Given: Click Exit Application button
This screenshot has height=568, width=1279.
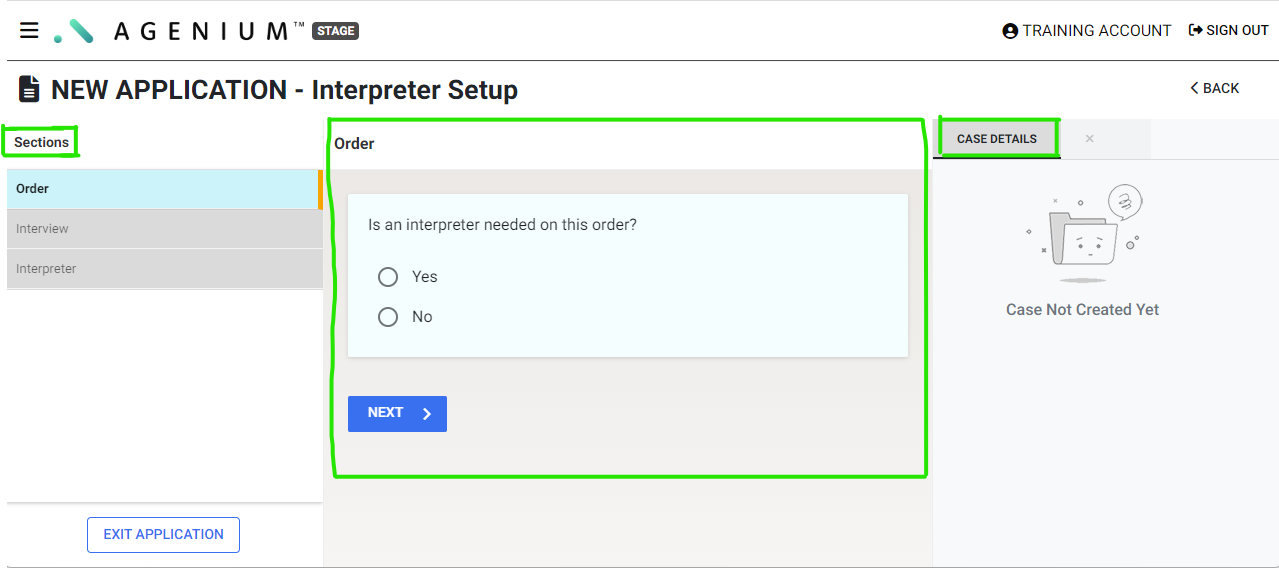Looking at the screenshot, I should (x=164, y=535).
